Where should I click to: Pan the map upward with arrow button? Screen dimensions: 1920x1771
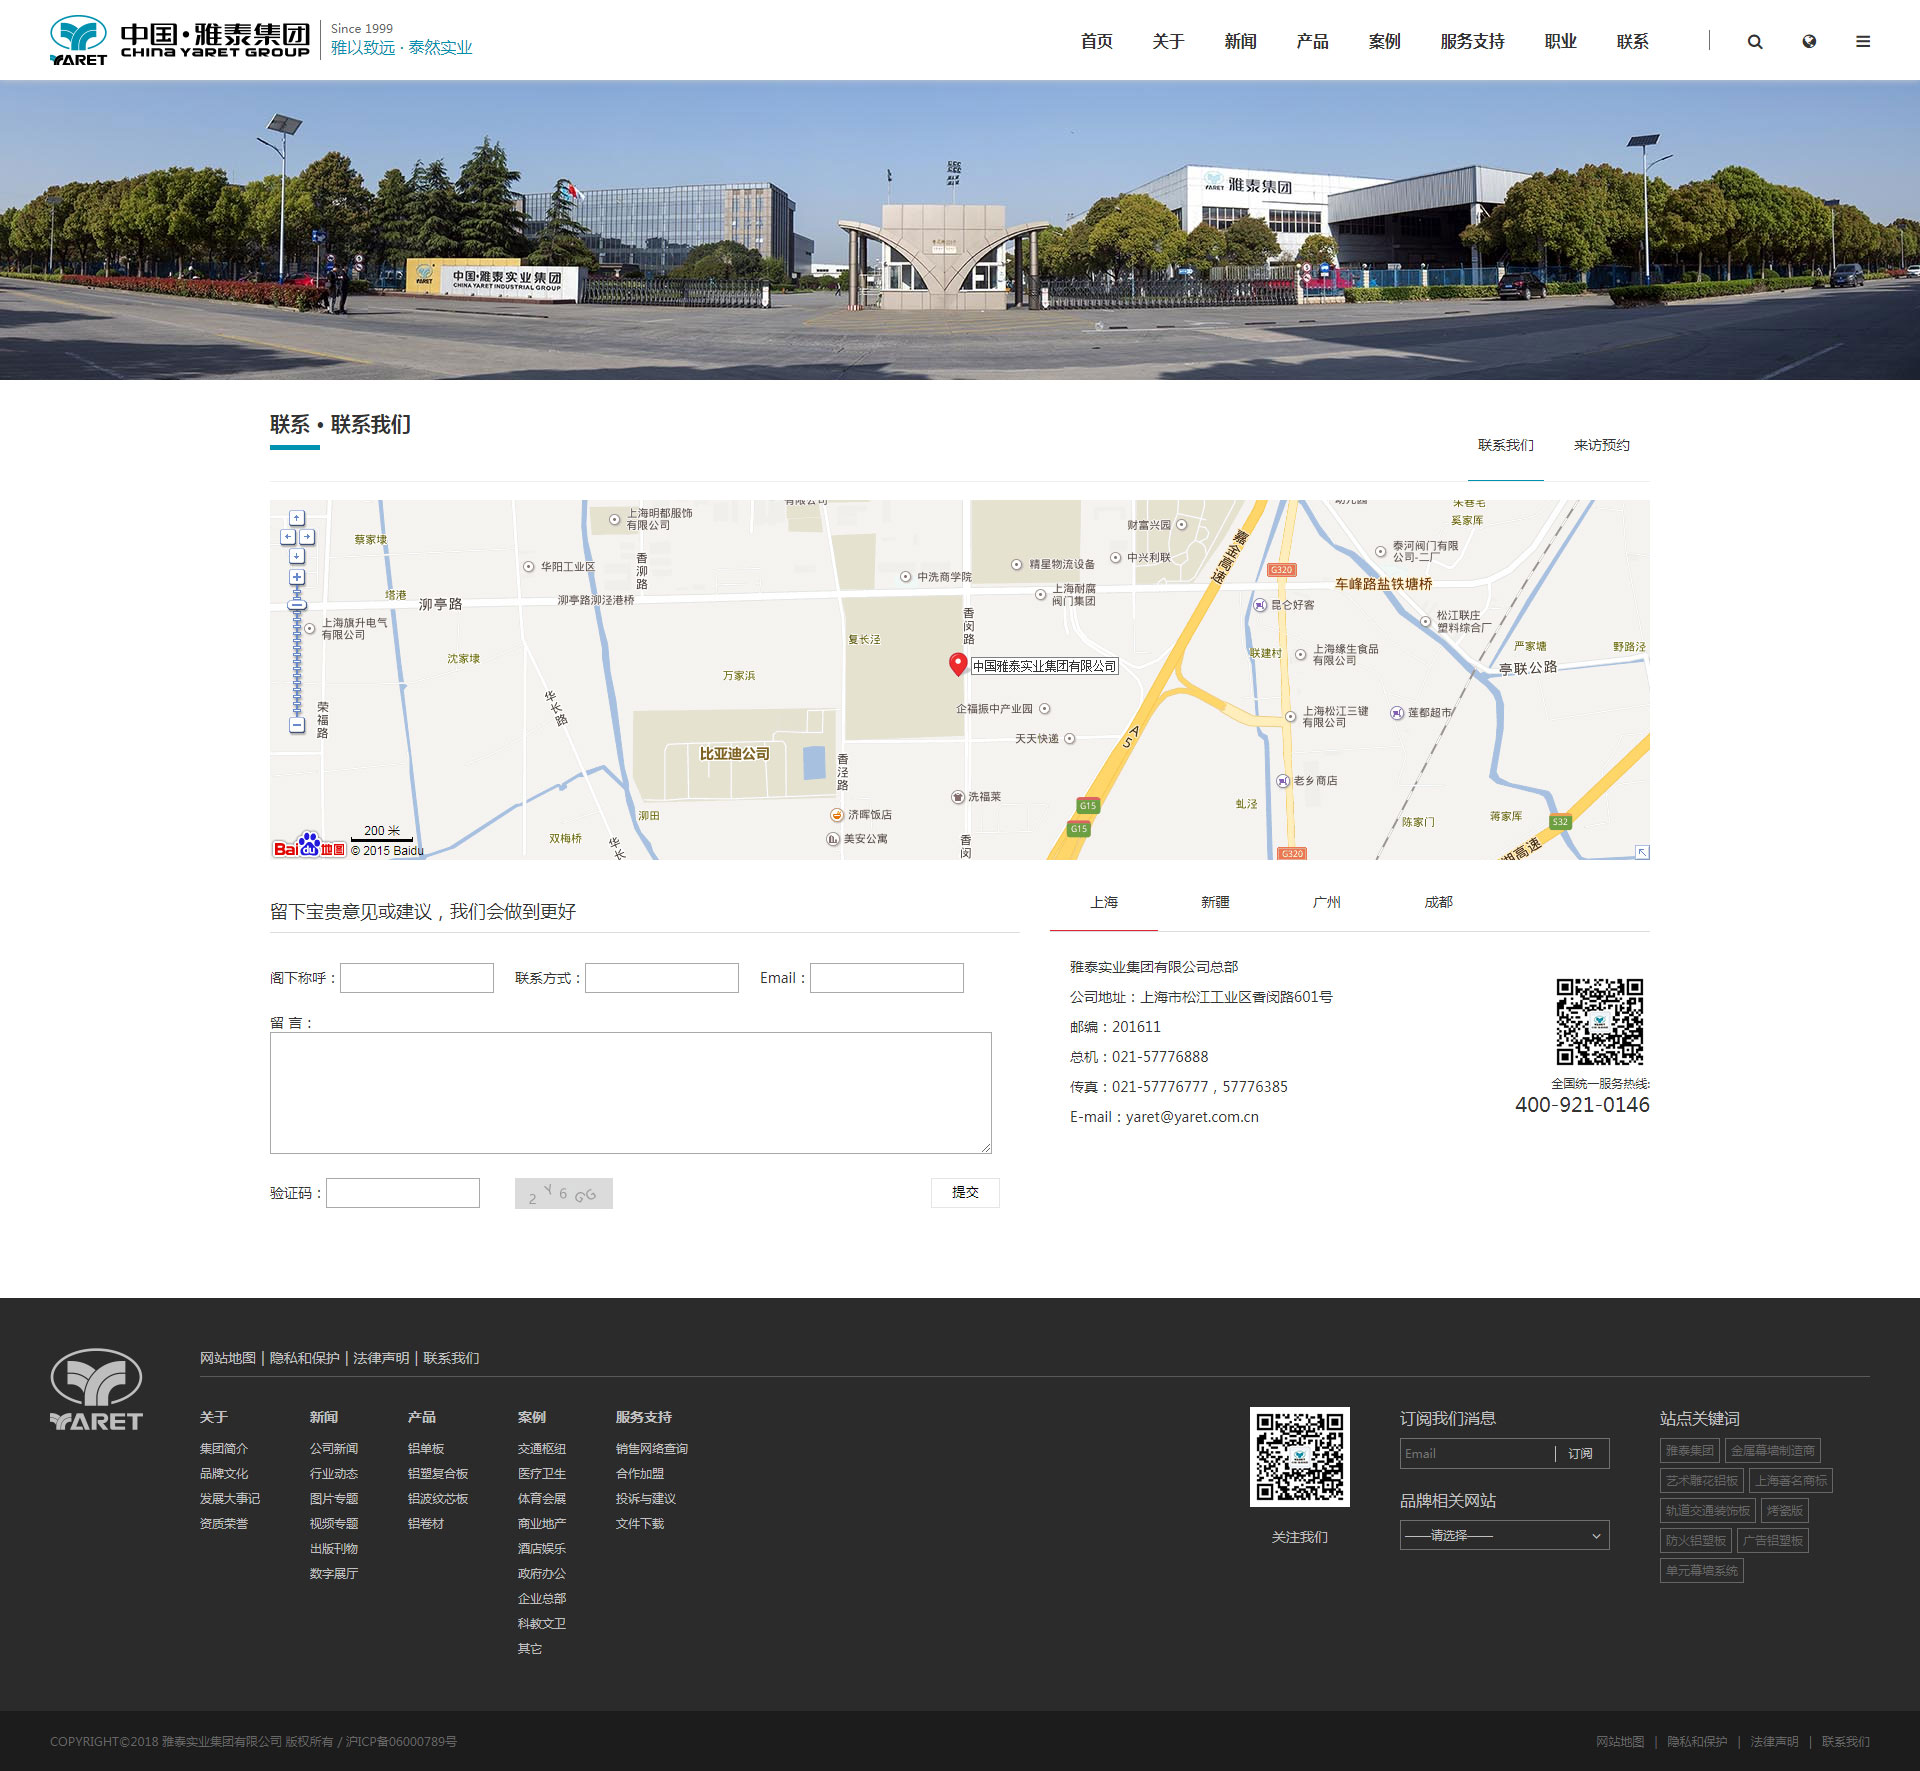(x=297, y=518)
